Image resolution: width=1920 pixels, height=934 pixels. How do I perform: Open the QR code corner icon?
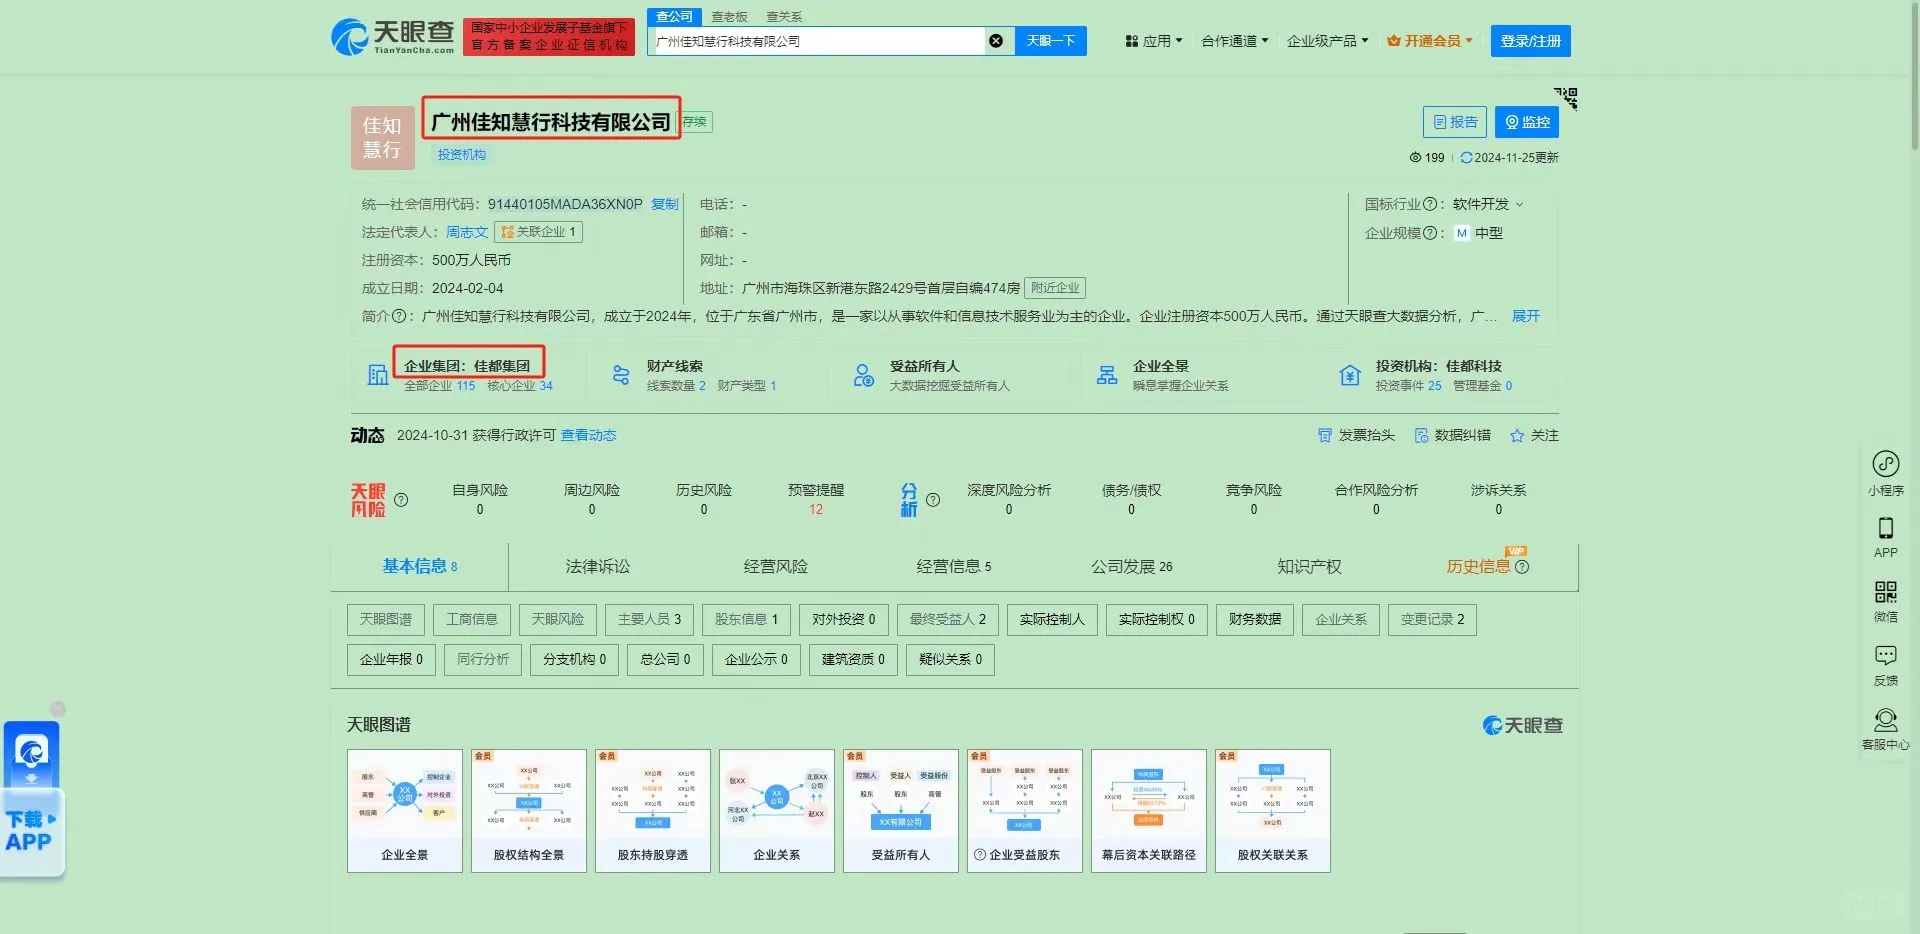click(1566, 97)
